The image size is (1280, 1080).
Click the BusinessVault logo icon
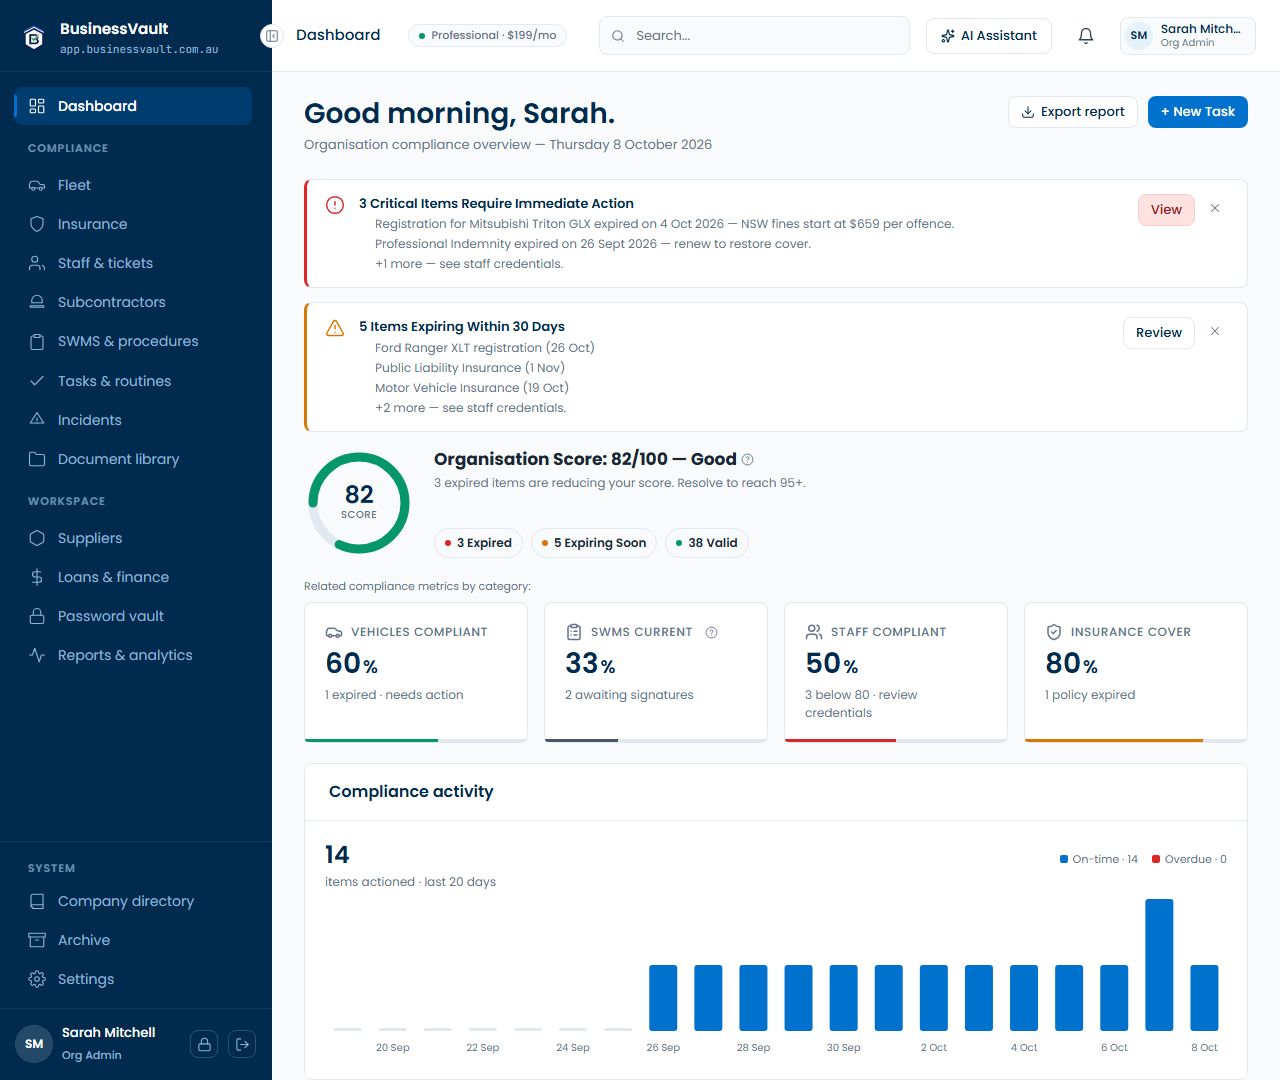[x=34, y=38]
